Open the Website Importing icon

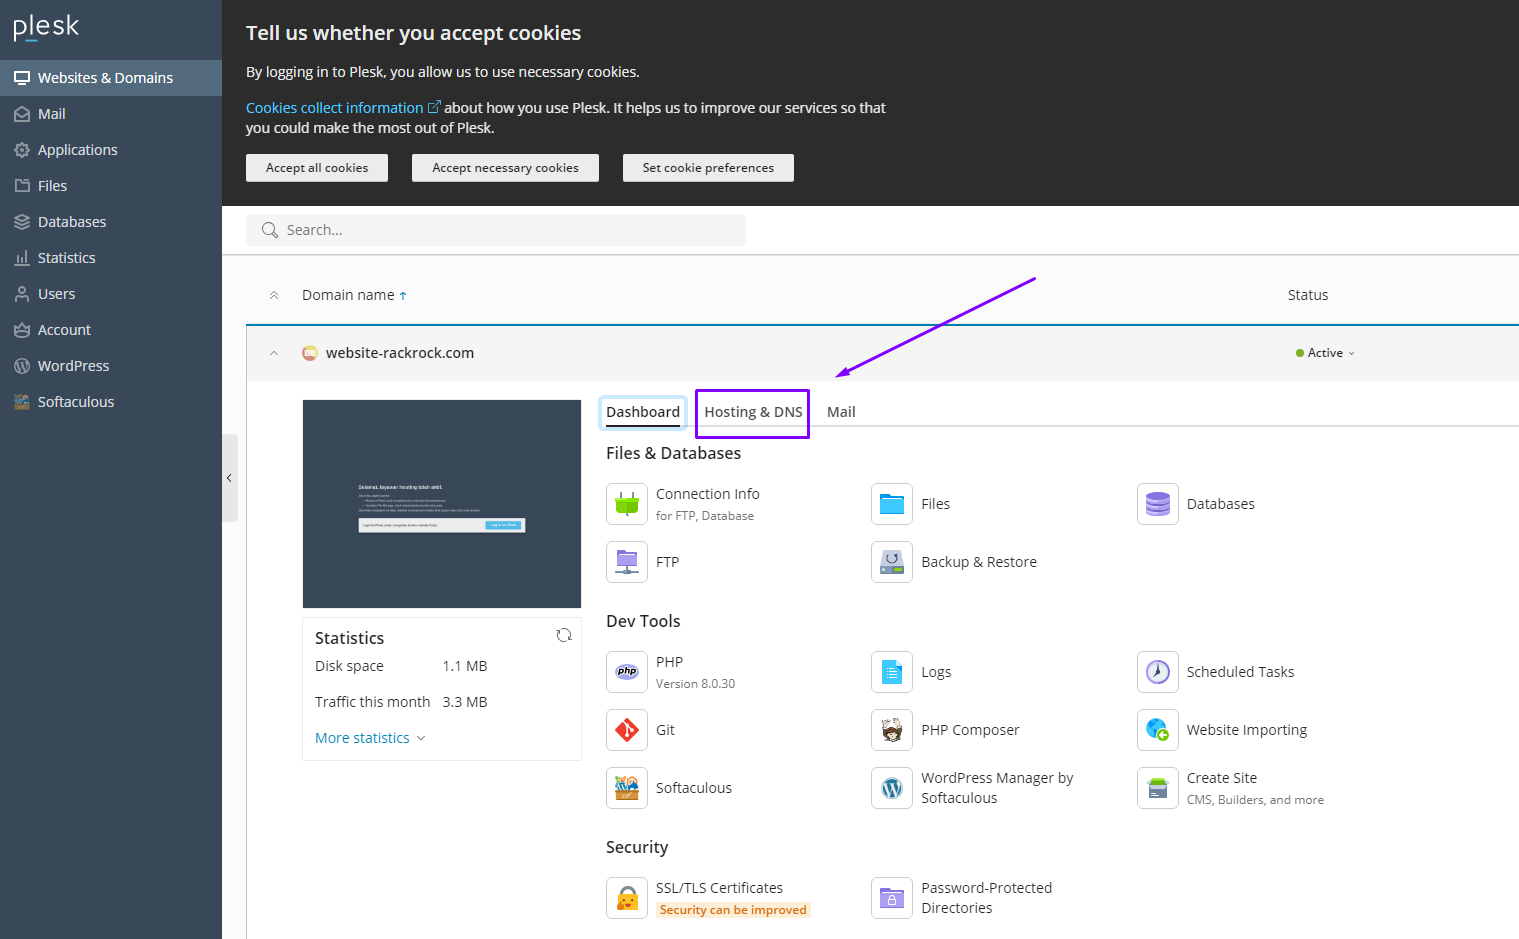coord(1157,730)
